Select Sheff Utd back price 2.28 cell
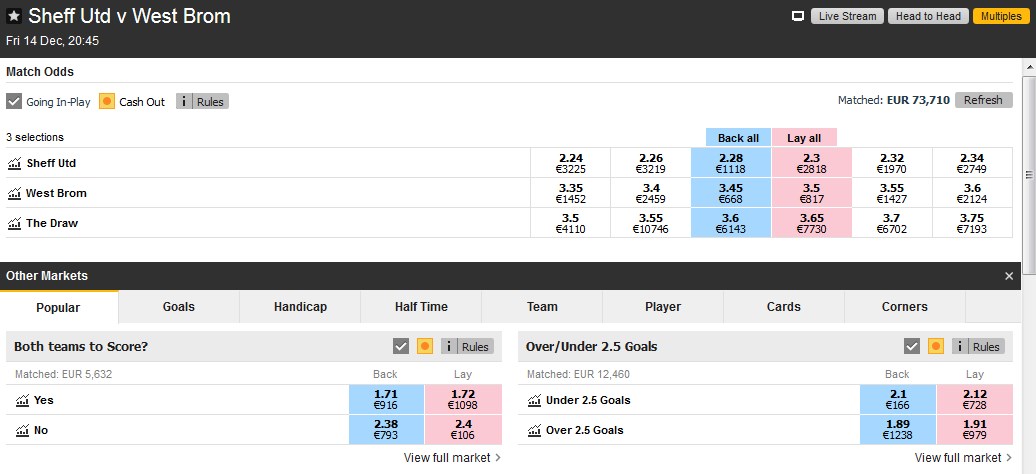 pyautogui.click(x=731, y=163)
